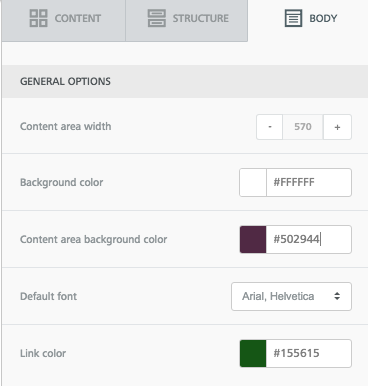
Task: Collapse the GENERAL OPTIONS section header
Action: pos(185,81)
